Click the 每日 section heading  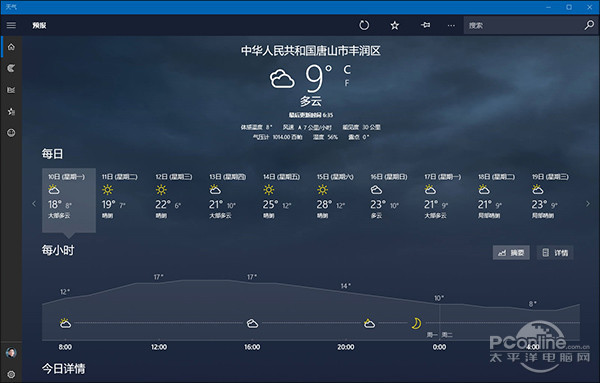(x=52, y=154)
